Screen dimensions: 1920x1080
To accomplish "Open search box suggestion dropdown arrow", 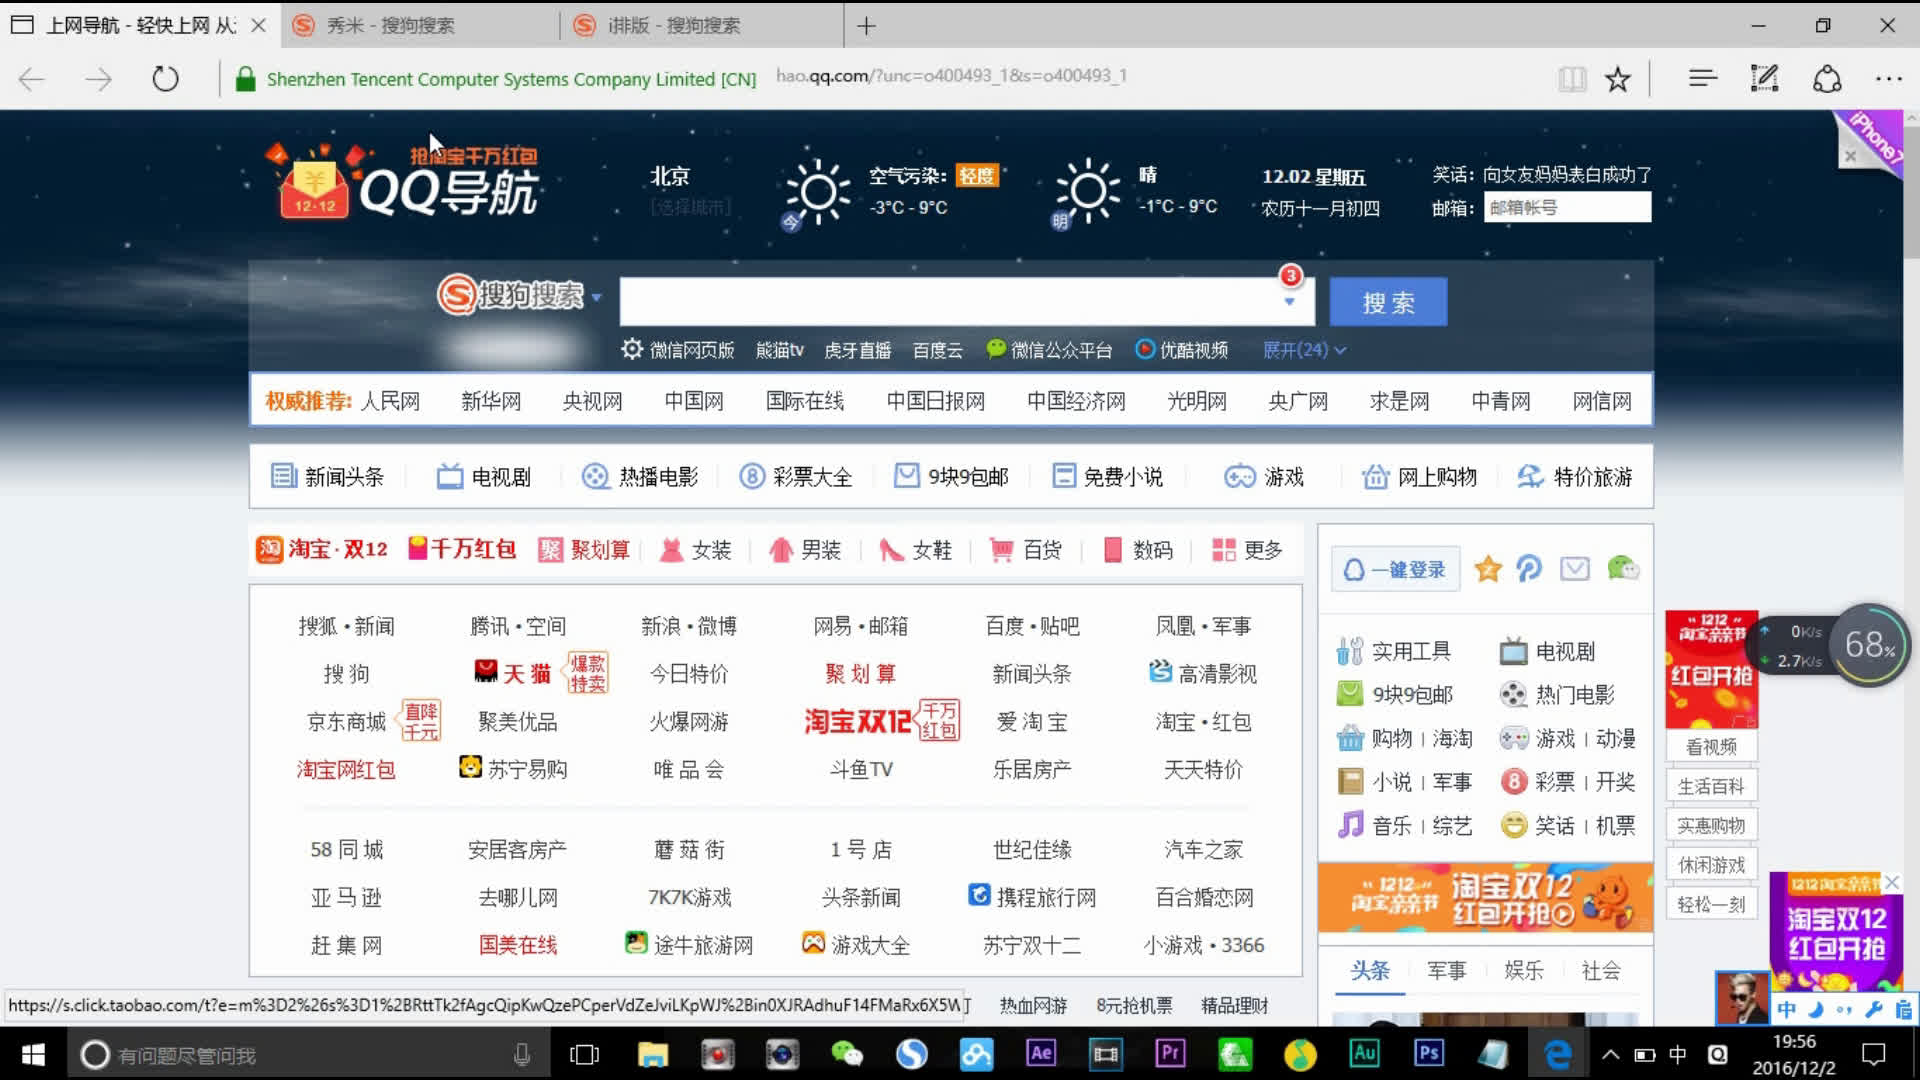I will 1289,302.
